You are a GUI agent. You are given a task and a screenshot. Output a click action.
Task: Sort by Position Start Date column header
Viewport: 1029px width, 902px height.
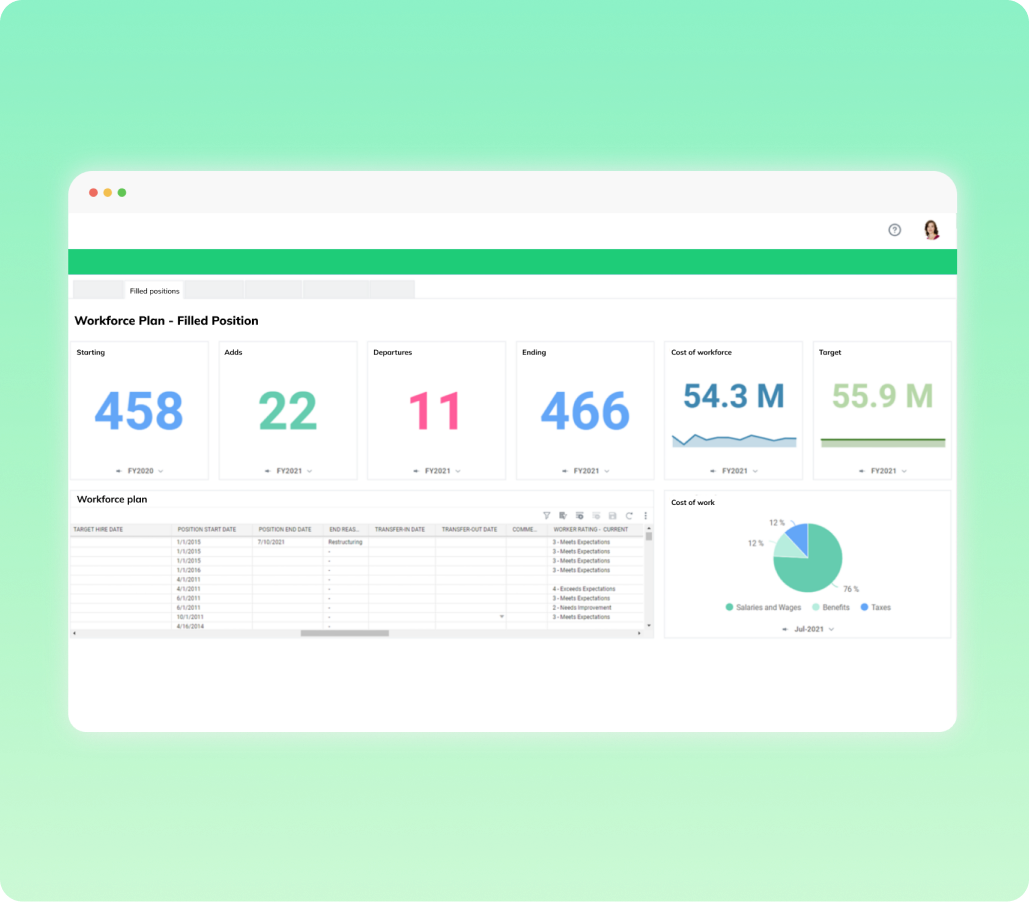pos(207,529)
